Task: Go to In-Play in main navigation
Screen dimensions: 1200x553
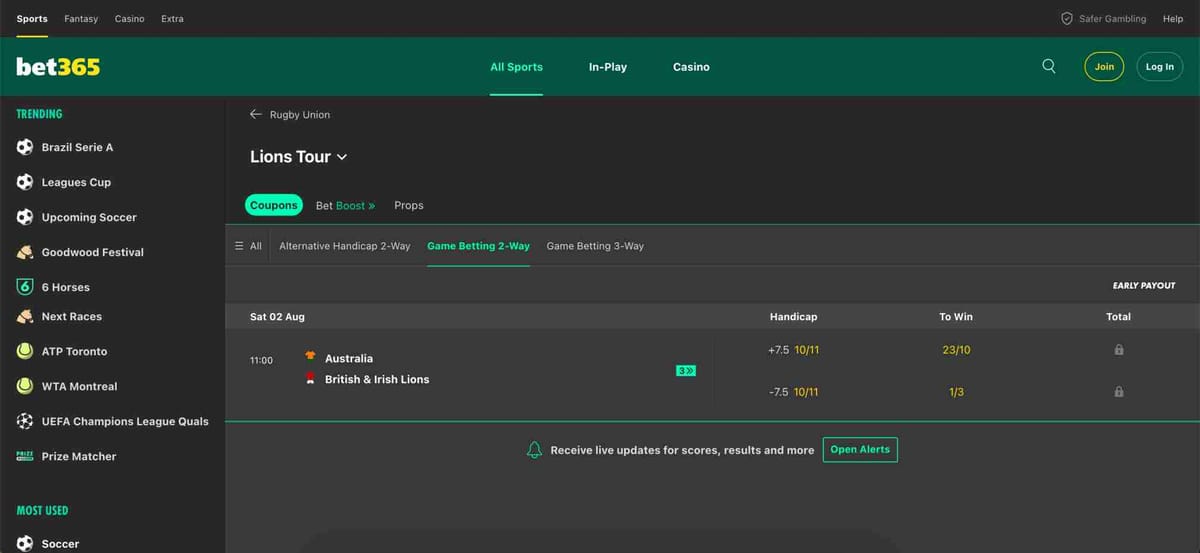Action: coord(608,67)
